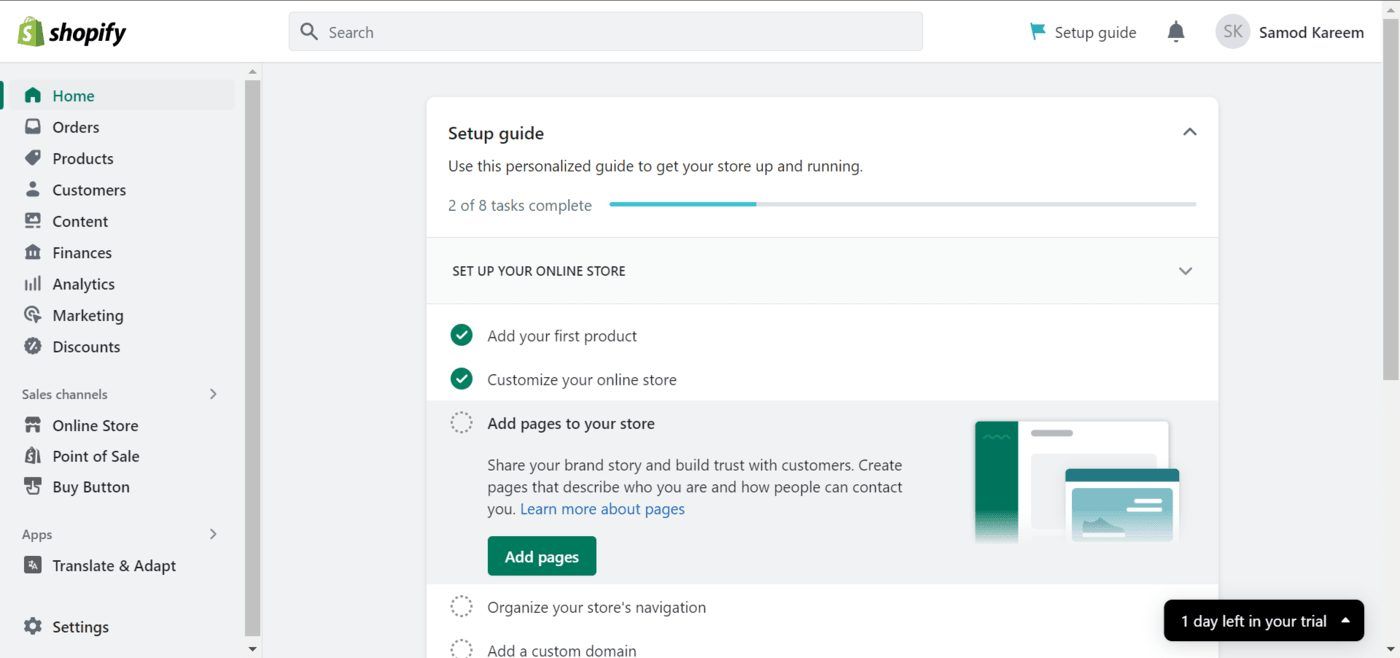Expand the Apps section arrow

(x=213, y=534)
